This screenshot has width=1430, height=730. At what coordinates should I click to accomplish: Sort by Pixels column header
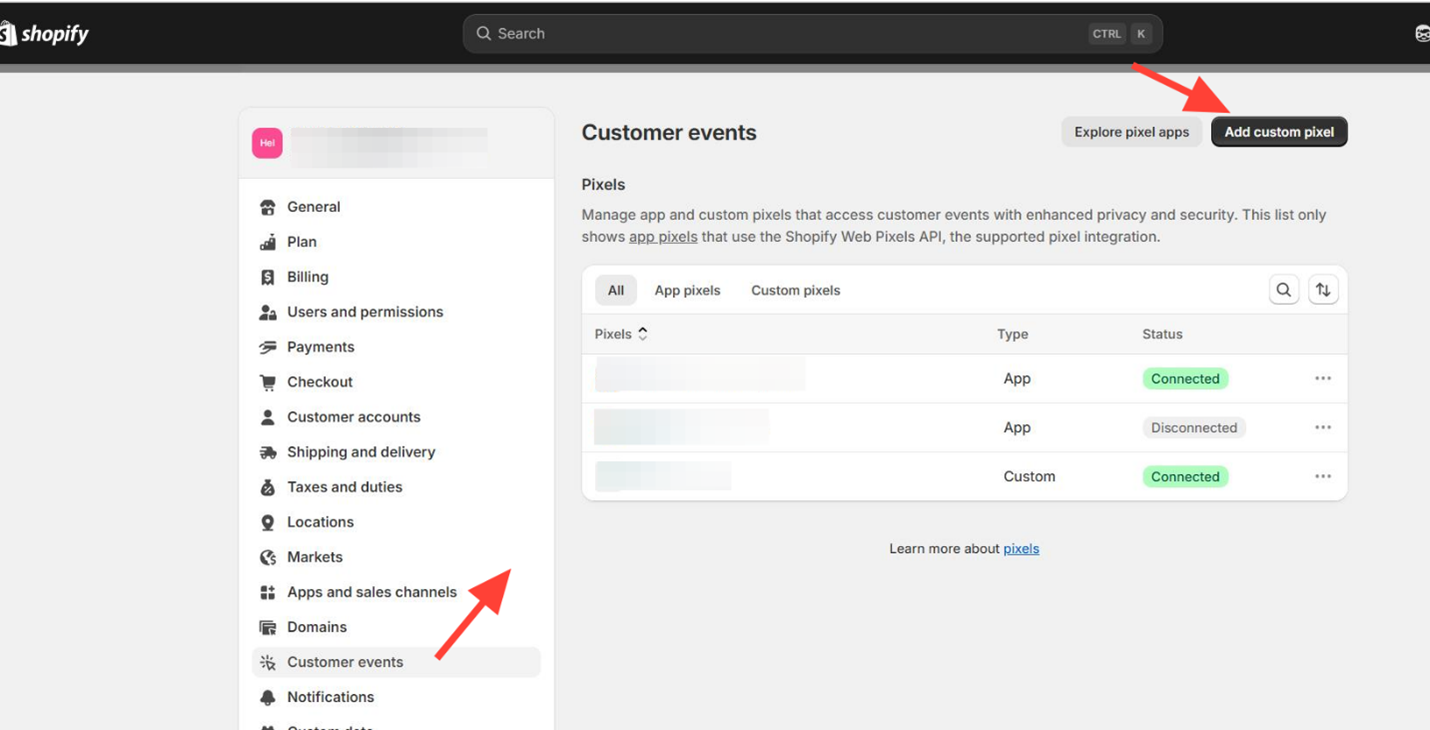click(x=621, y=334)
